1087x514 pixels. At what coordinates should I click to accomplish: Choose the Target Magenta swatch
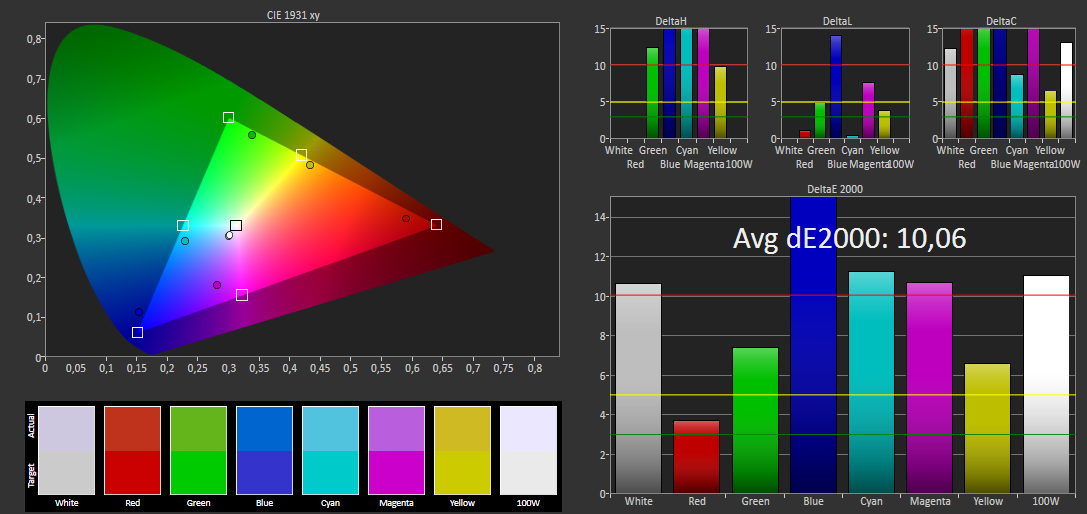397,473
